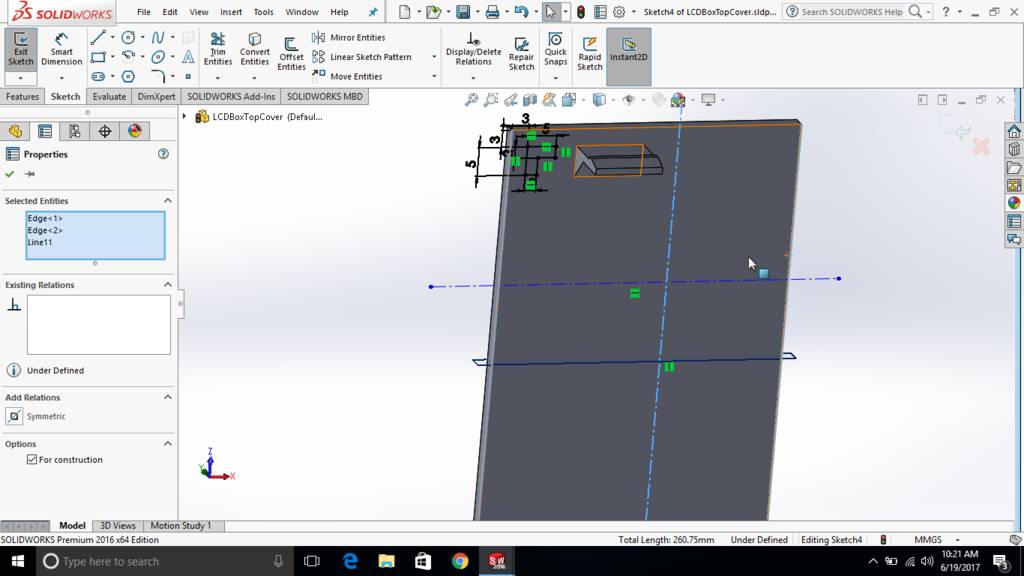Collapse the Selected Entities section
This screenshot has width=1024, height=576.
(167, 201)
